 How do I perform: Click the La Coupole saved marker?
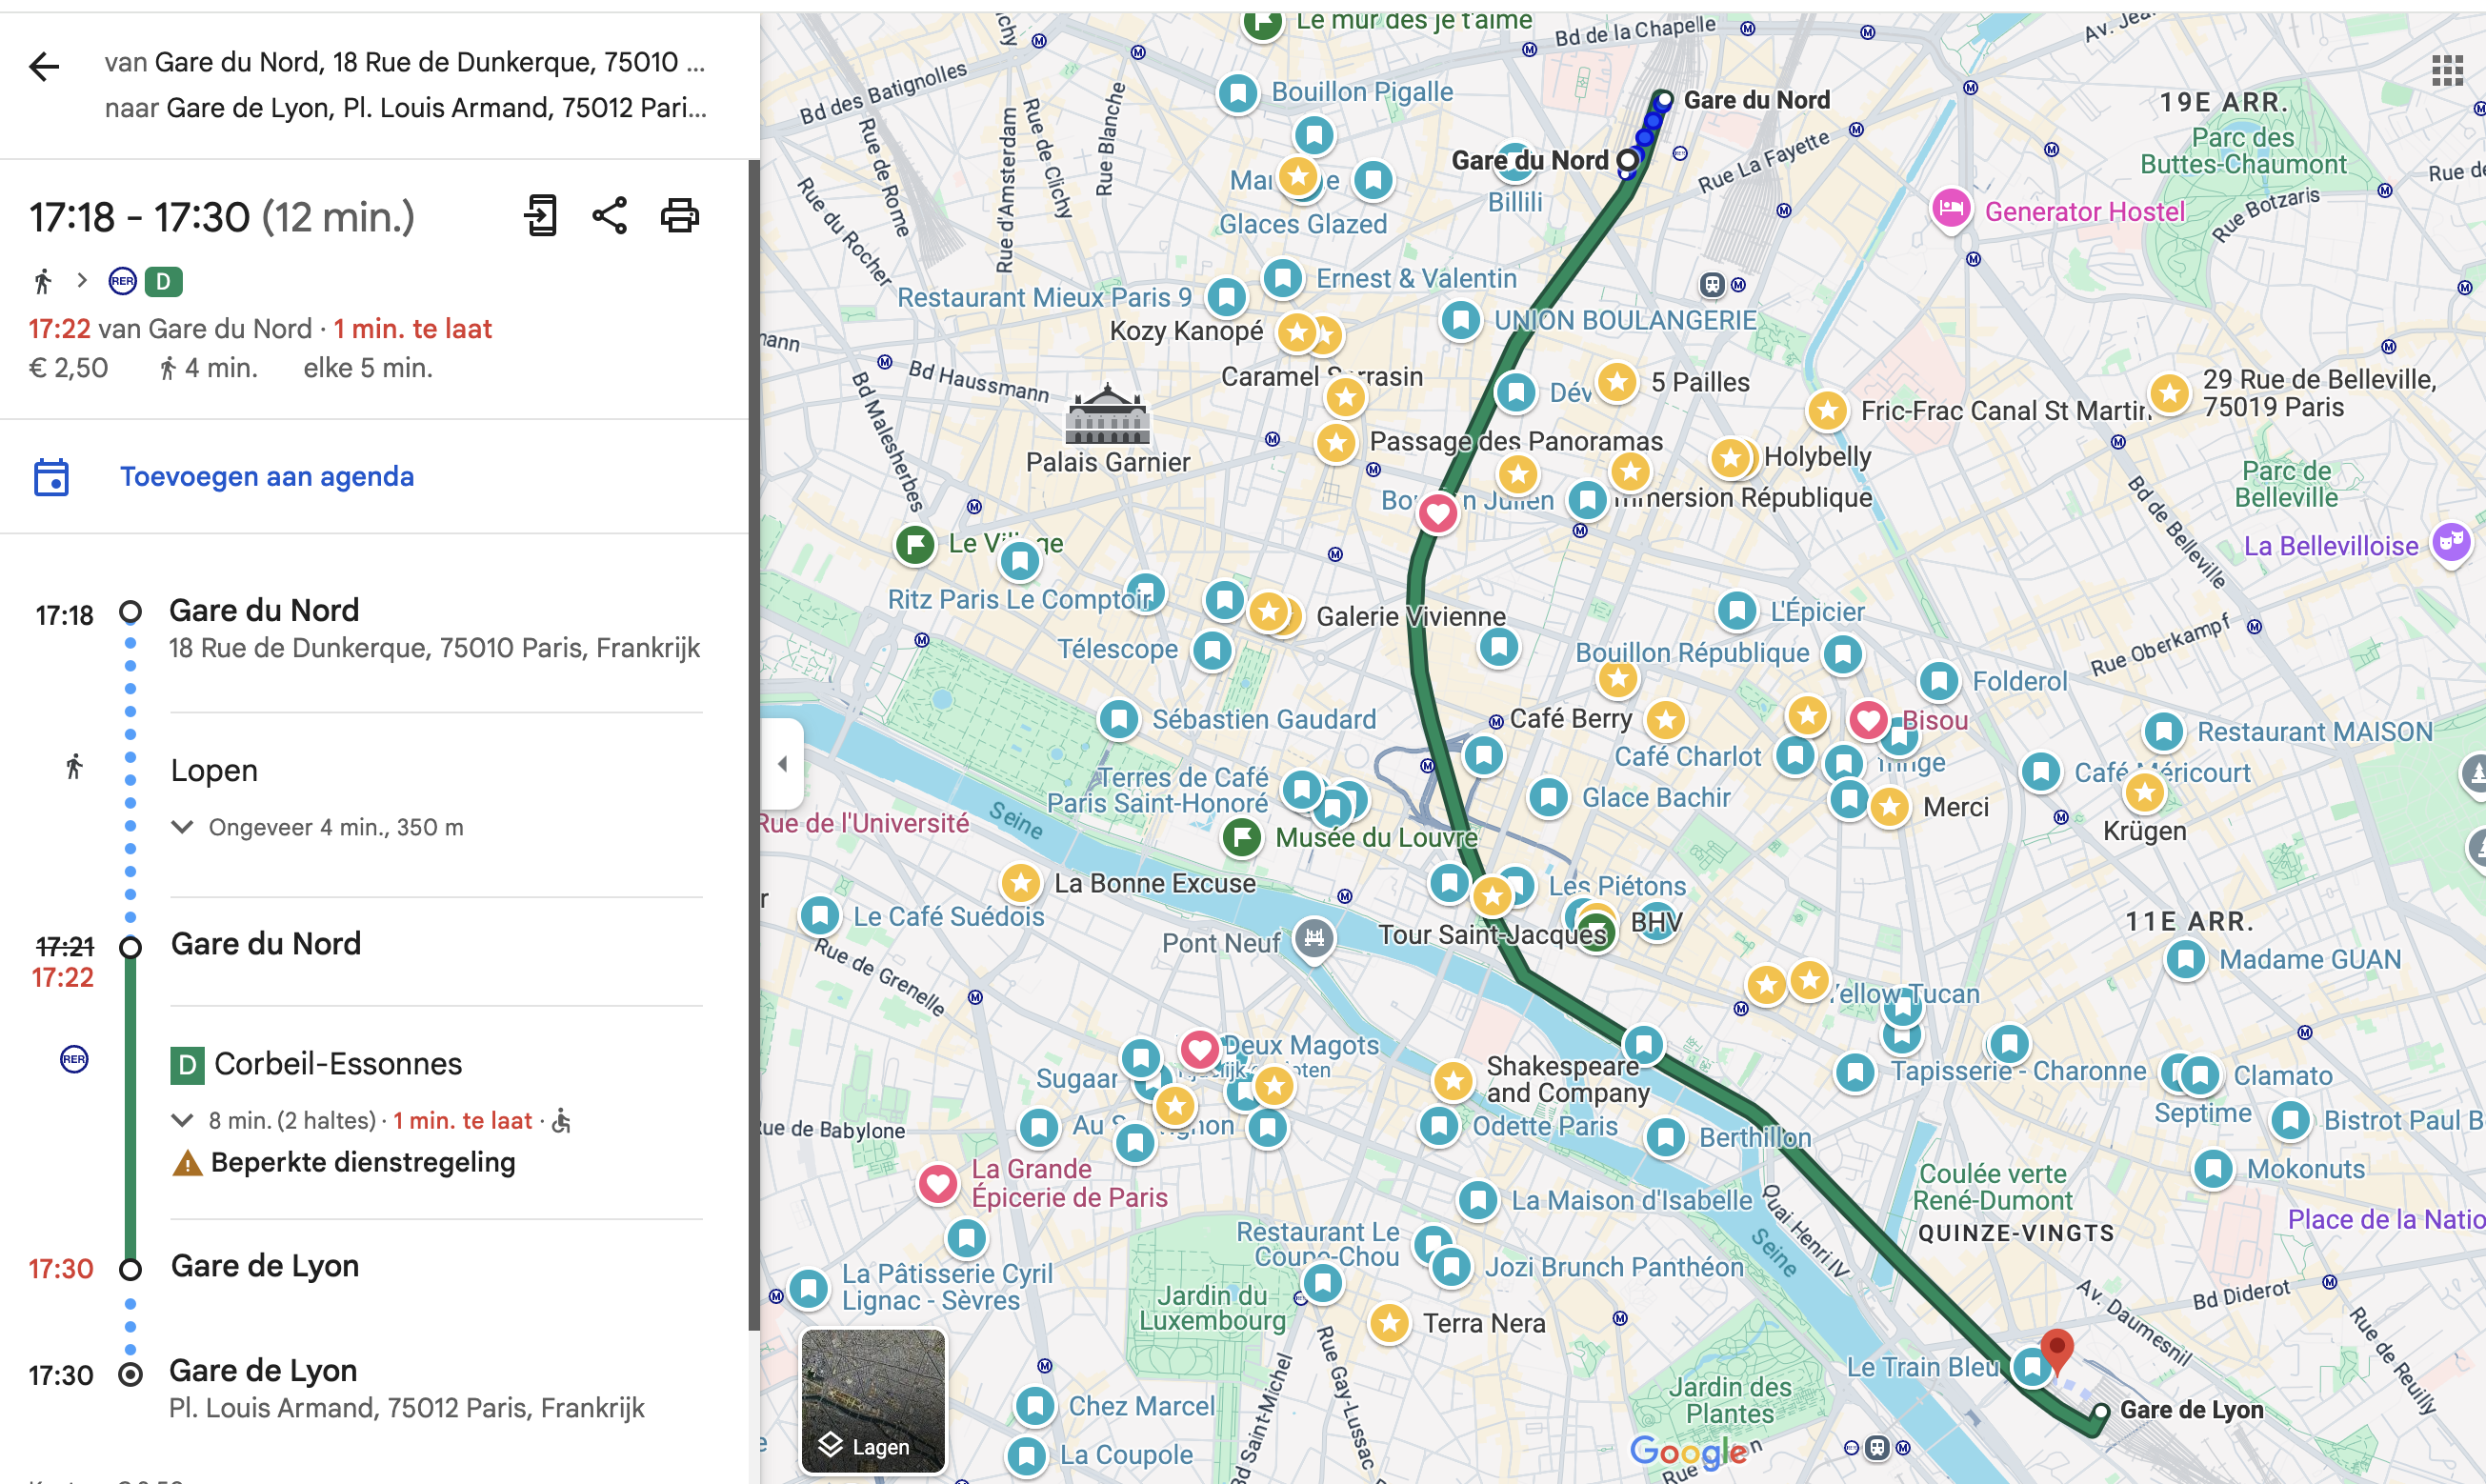coord(1026,1455)
